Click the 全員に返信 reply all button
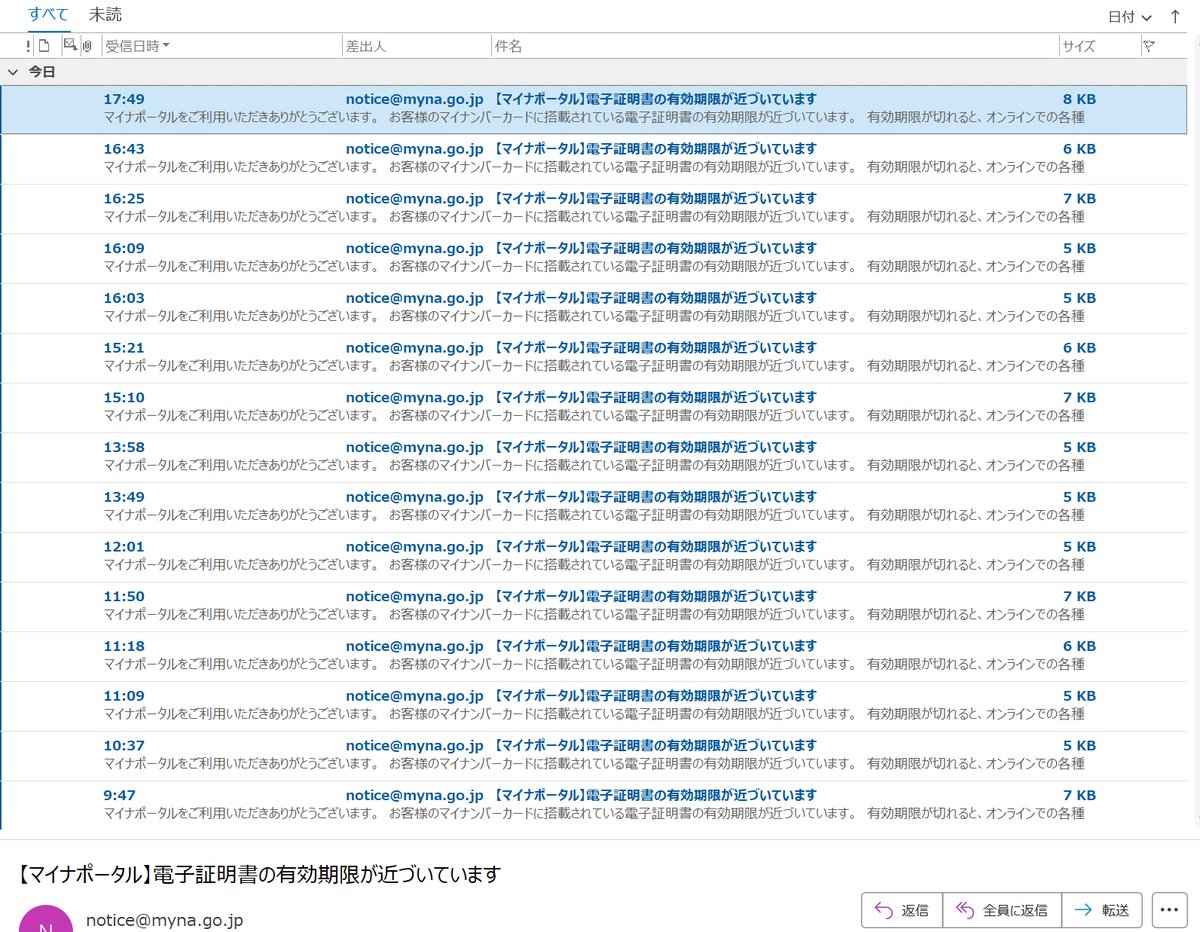Screen dimensions: 1200x932 coord(1002,910)
